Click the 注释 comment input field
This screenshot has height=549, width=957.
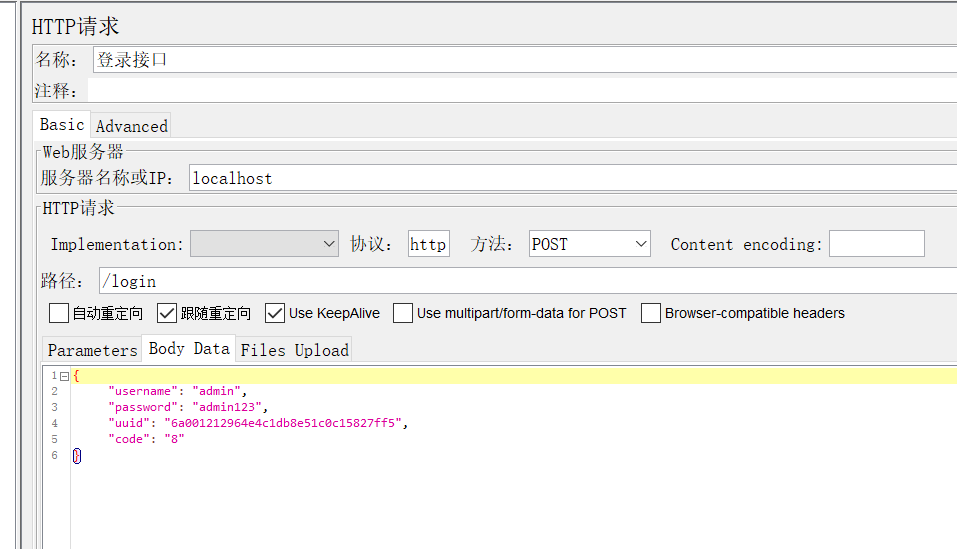click(x=522, y=90)
